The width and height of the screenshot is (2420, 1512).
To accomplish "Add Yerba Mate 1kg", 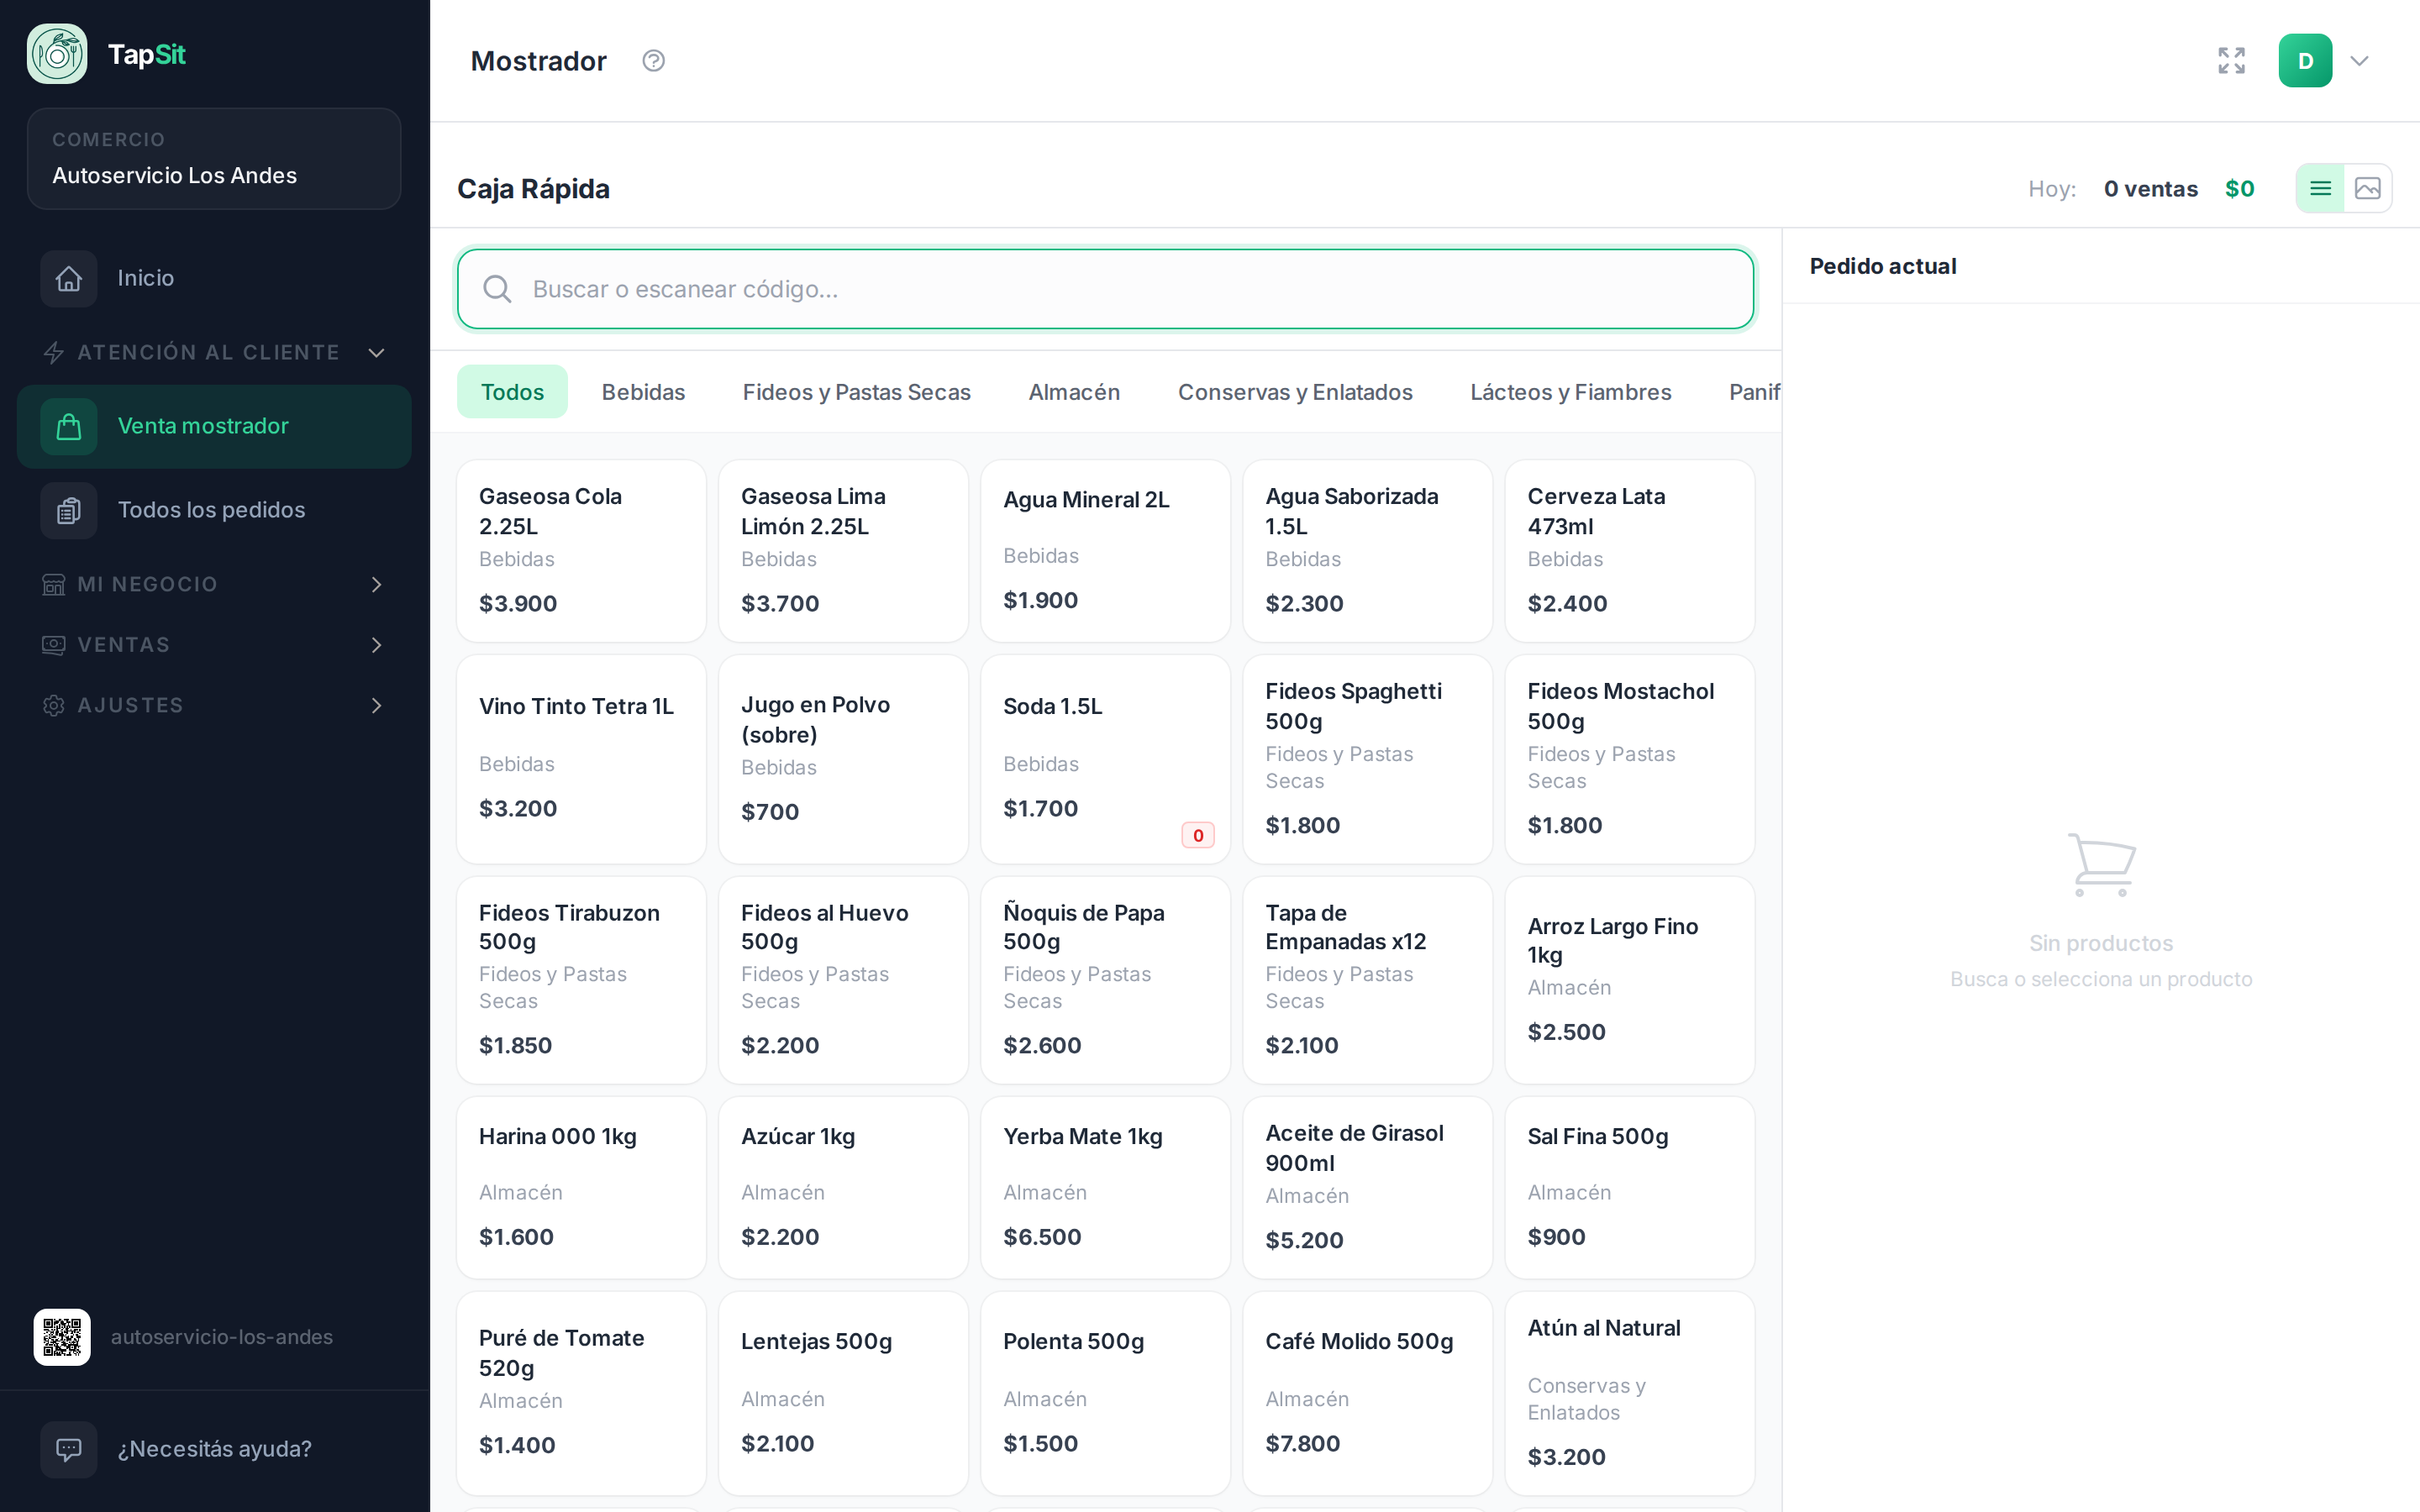I will [1105, 1188].
